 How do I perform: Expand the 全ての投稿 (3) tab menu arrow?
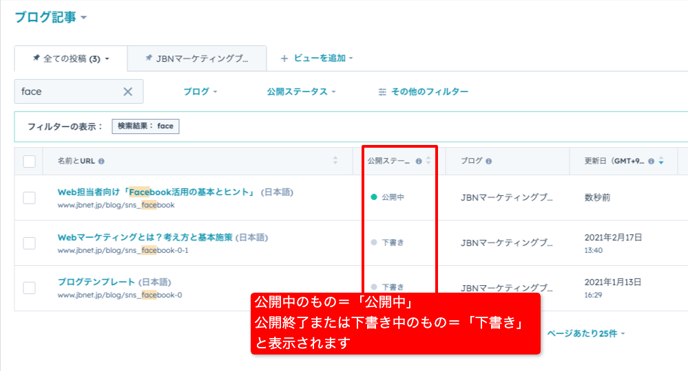click(x=107, y=59)
